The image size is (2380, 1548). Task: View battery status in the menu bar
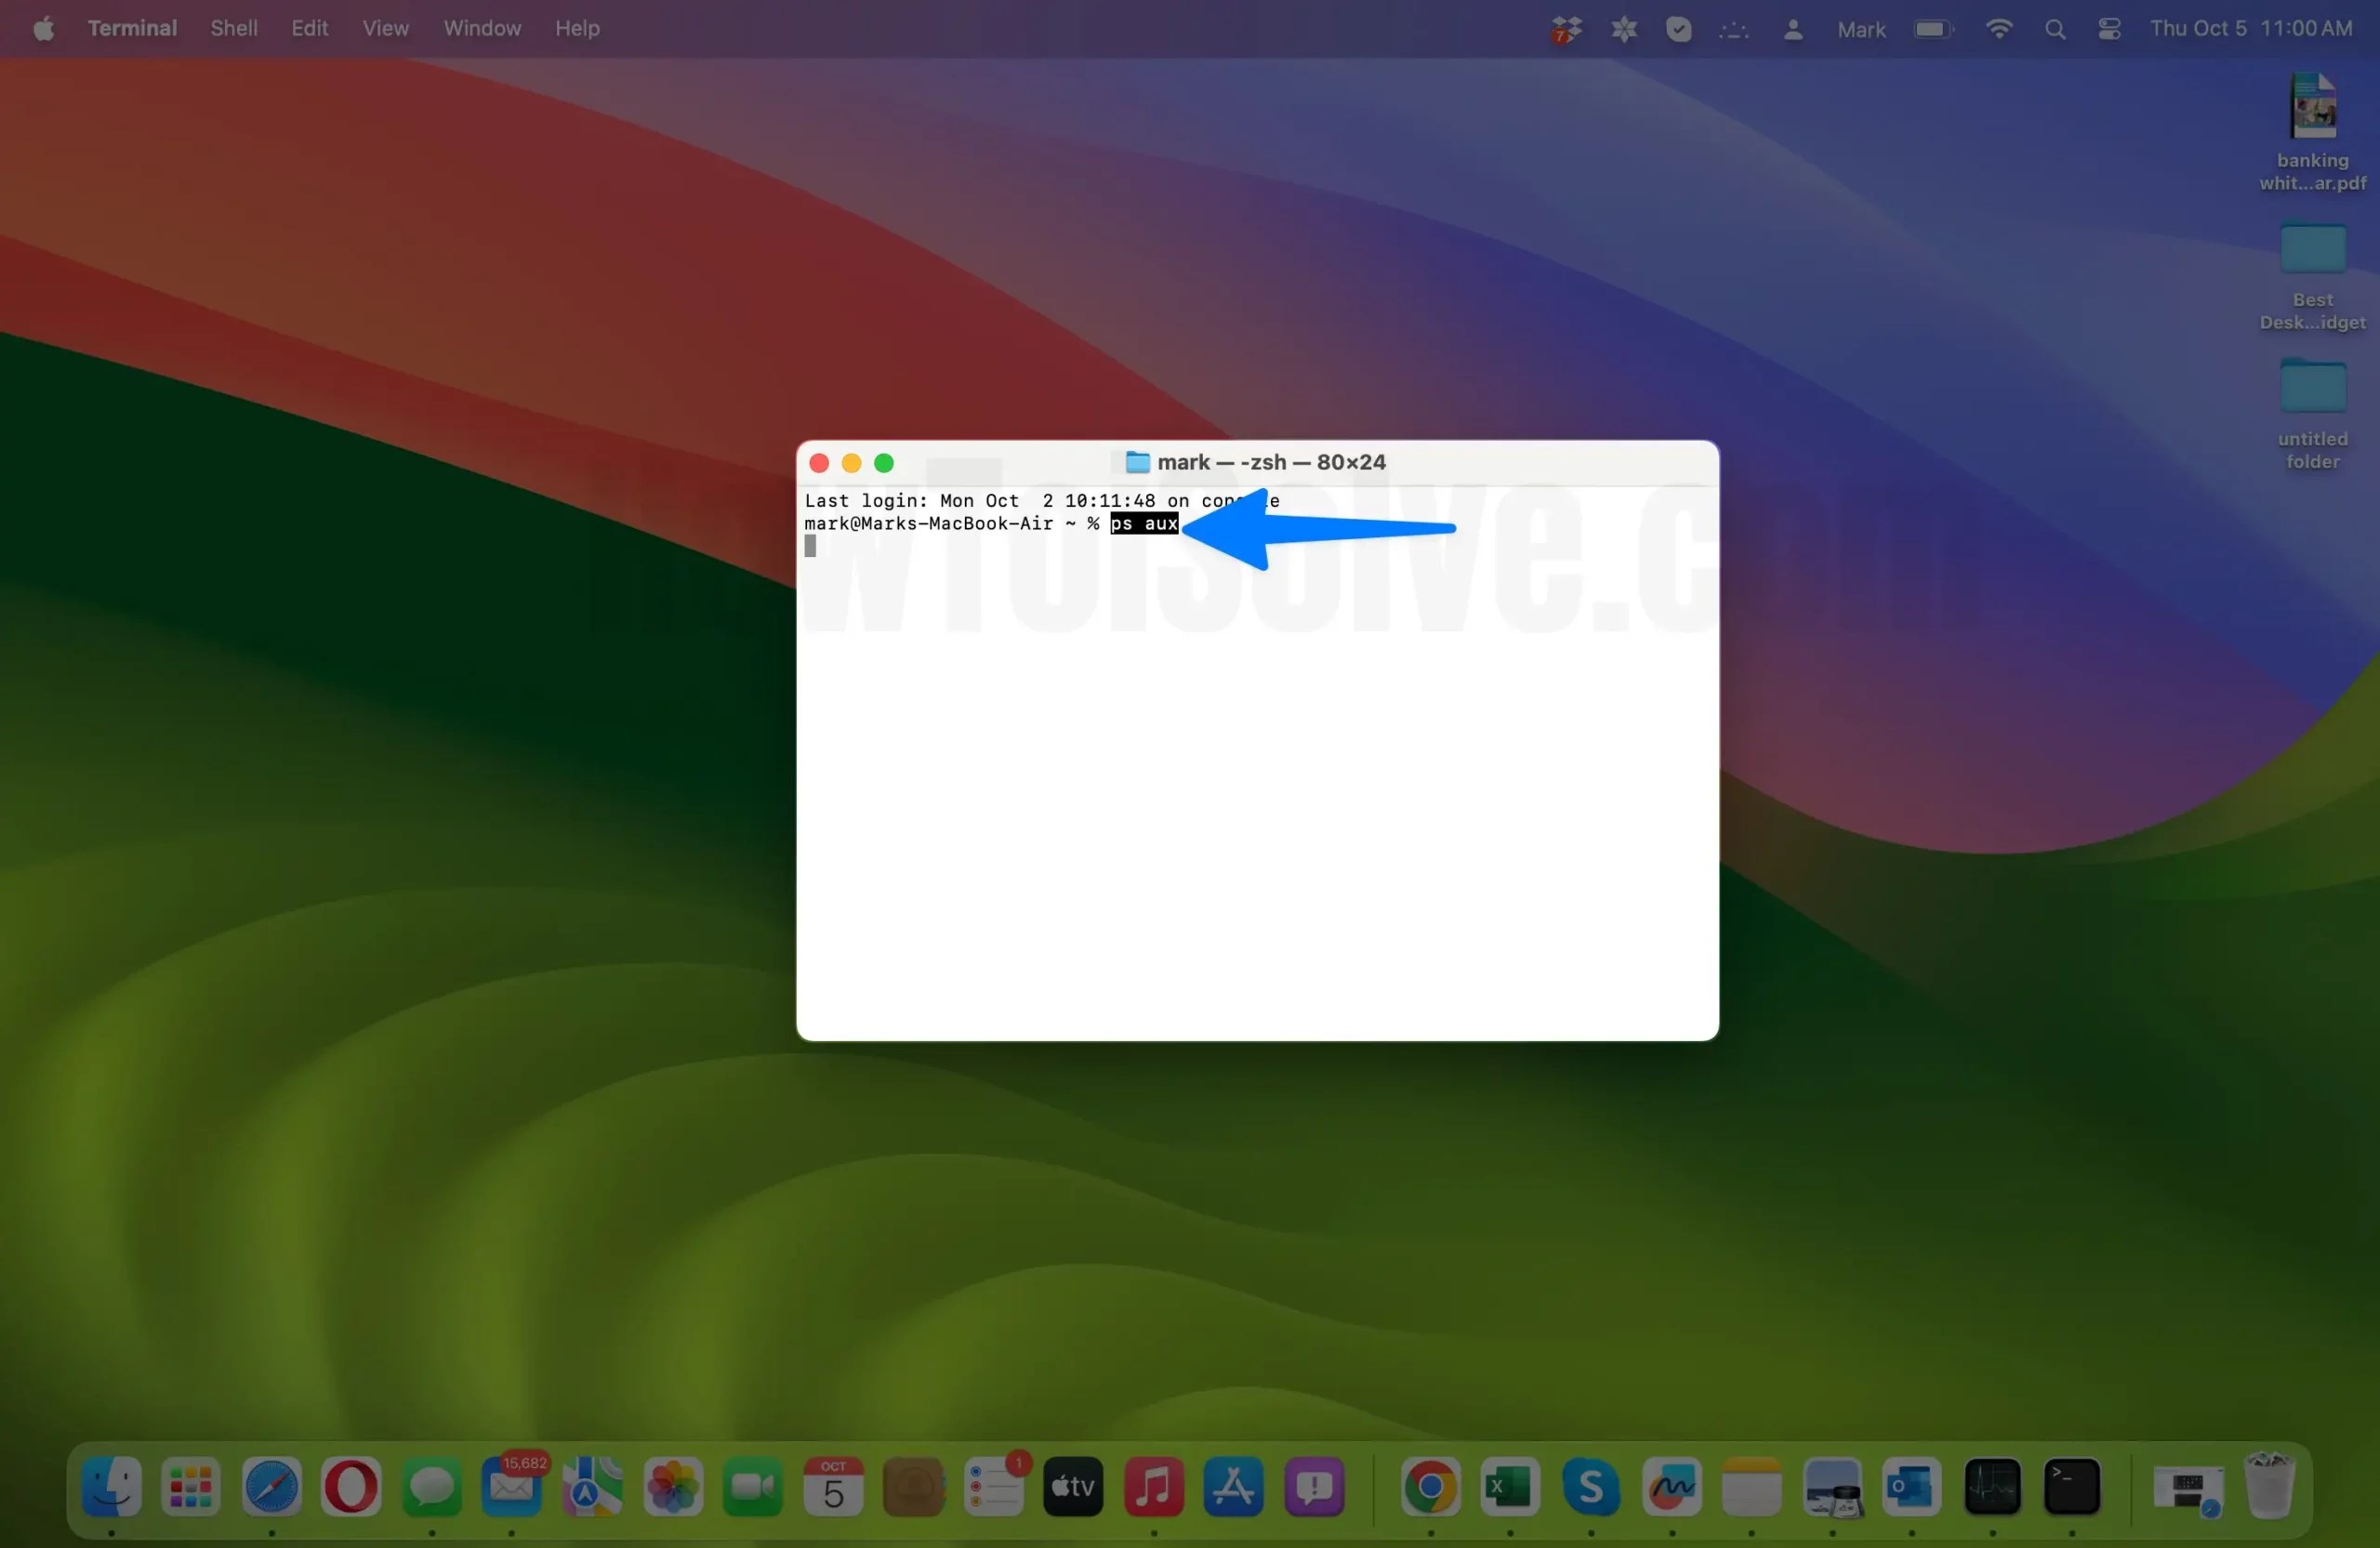[x=1932, y=28]
